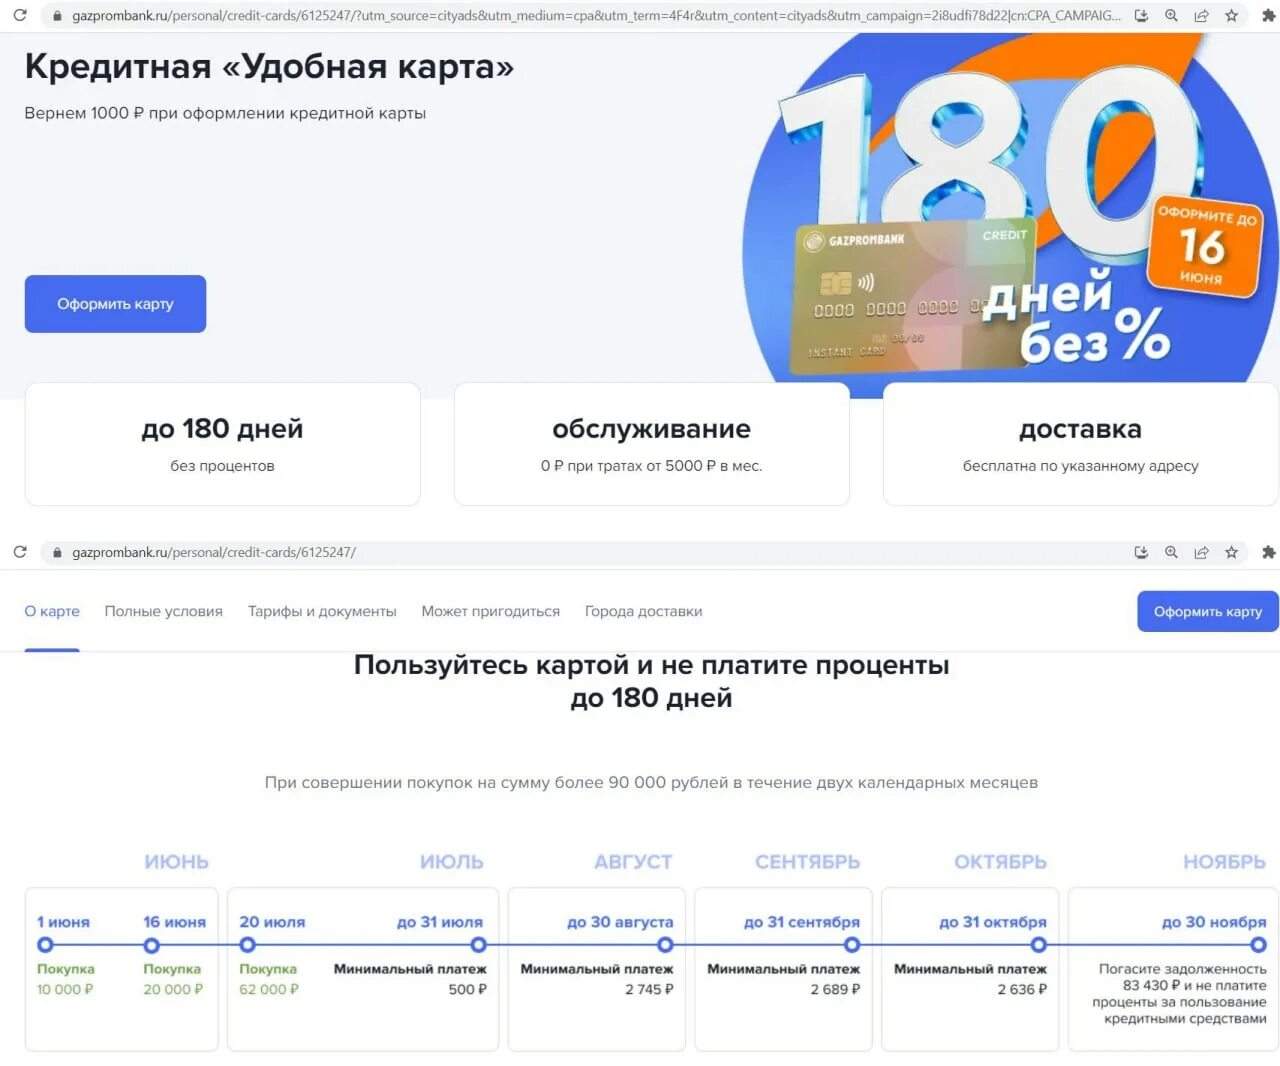This screenshot has height=1066, width=1280.
Task: Switch to the 'О карте' tab
Action: click(x=52, y=611)
